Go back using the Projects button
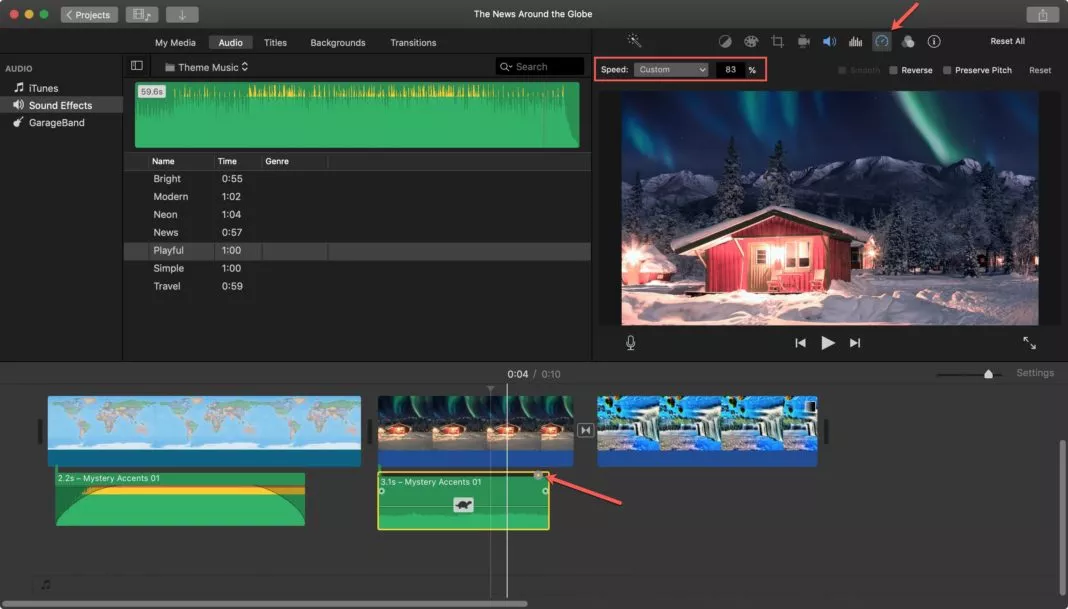1068x609 pixels. [x=90, y=15]
